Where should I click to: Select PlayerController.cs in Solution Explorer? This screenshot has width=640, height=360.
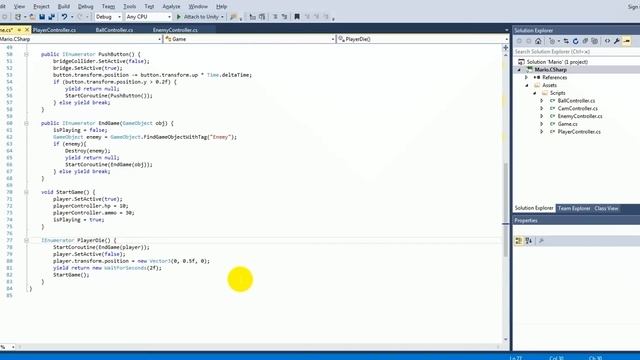[x=579, y=132]
